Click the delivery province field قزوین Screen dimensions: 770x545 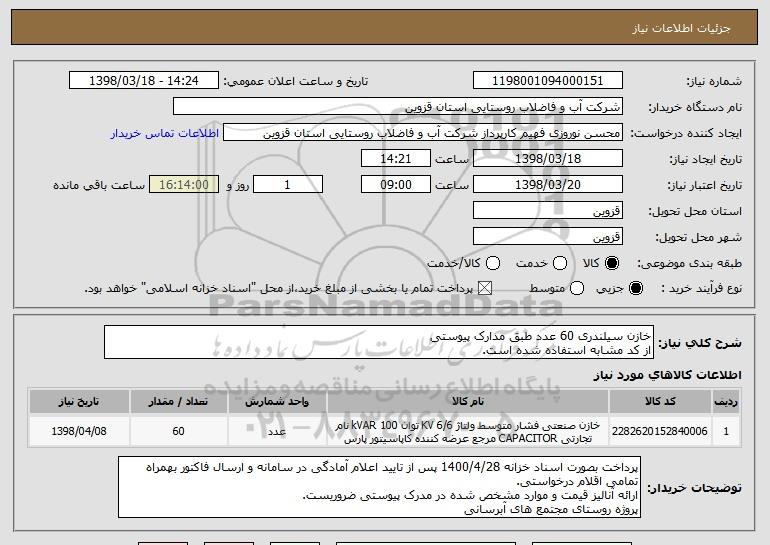548,211
